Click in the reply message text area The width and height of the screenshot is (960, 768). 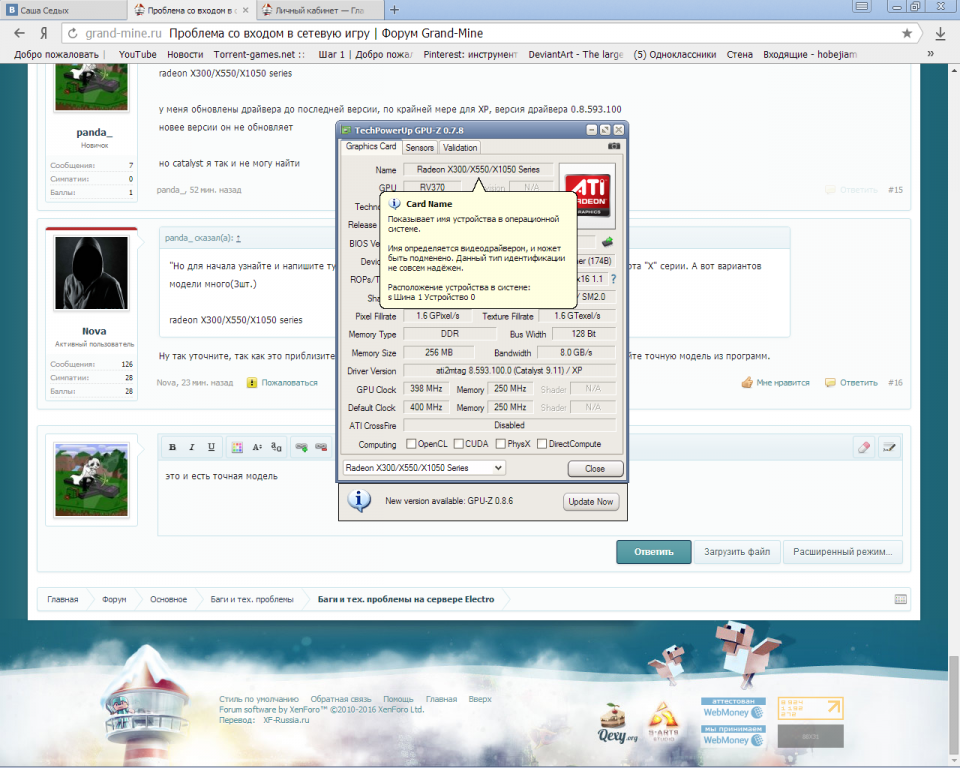(530, 499)
